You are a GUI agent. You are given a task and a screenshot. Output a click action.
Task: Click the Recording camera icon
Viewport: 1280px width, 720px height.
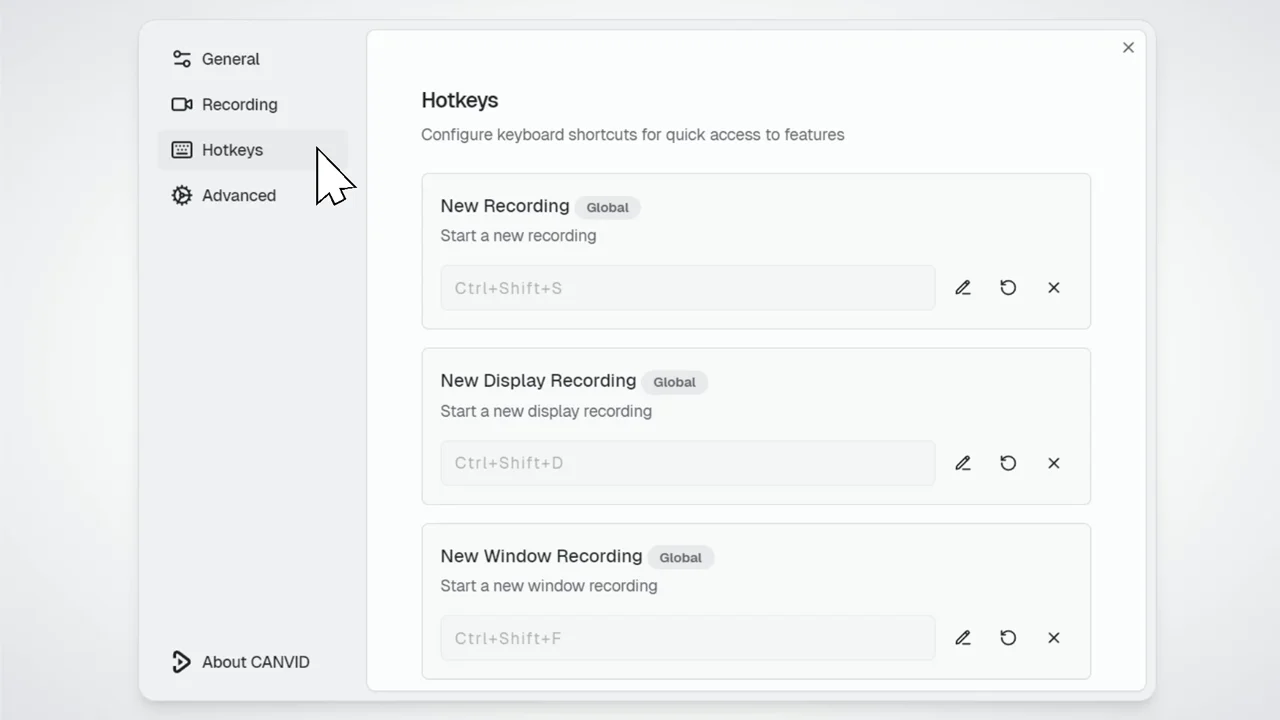pyautogui.click(x=181, y=104)
